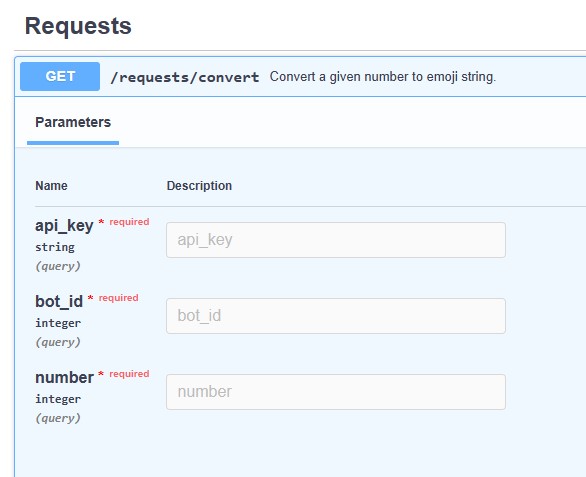Click the number parameter name
The height and width of the screenshot is (477, 586).
[64, 378]
